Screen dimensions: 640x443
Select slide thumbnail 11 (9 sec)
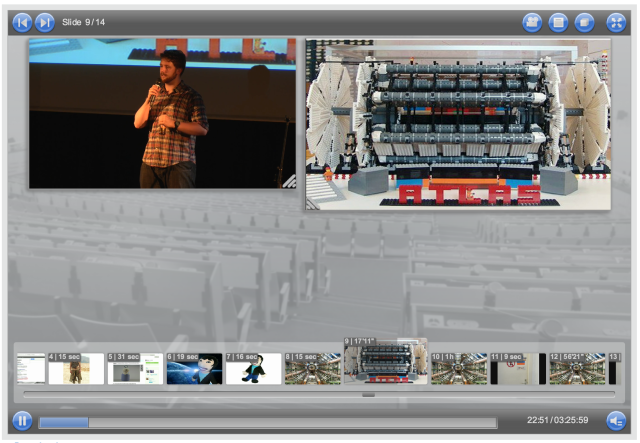[518, 369]
